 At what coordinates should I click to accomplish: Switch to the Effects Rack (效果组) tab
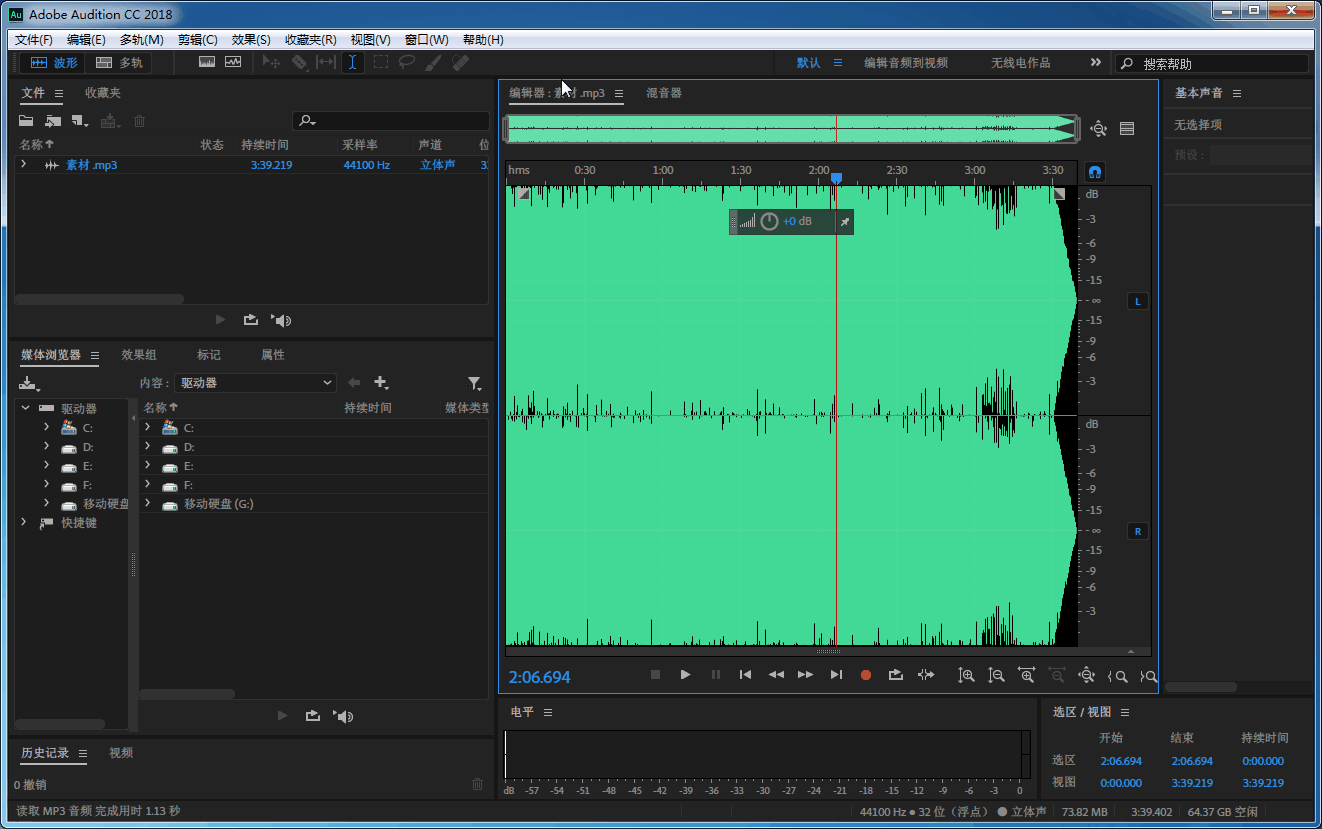pos(139,355)
